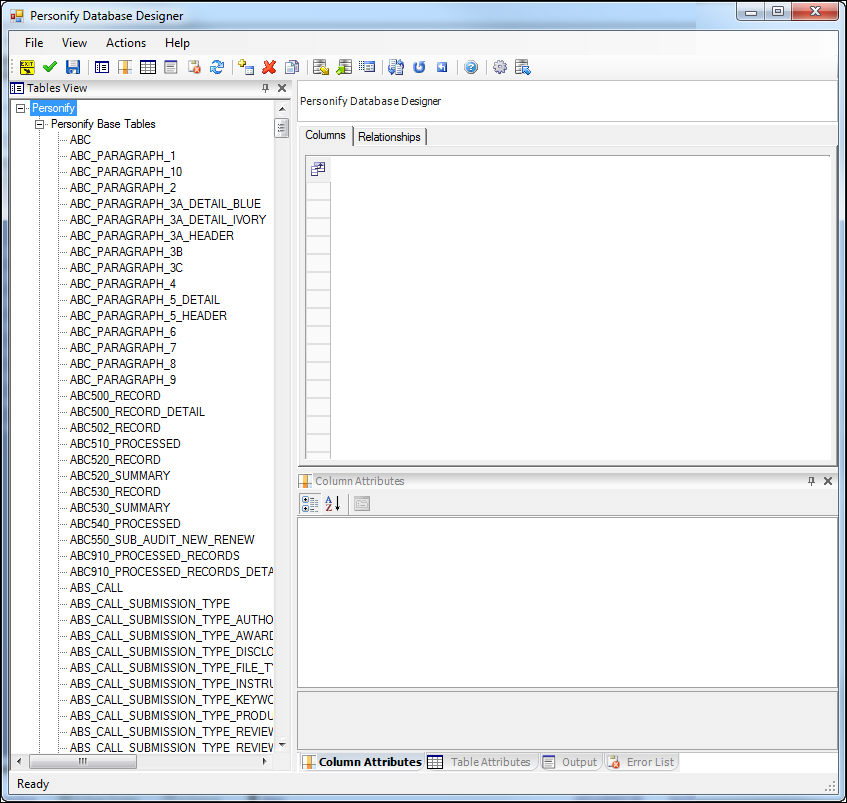Click the blue dotted grid view icon
847x803 pixels.
[x=367, y=67]
